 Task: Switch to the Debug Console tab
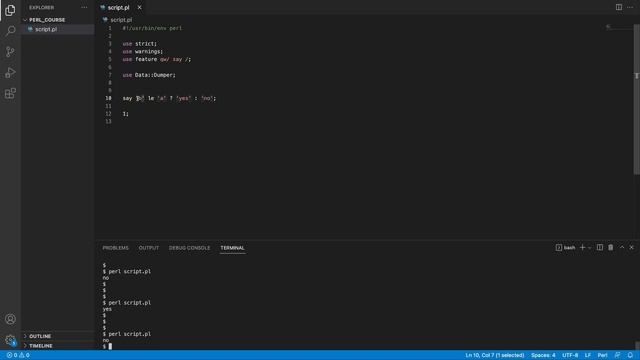pos(189,248)
